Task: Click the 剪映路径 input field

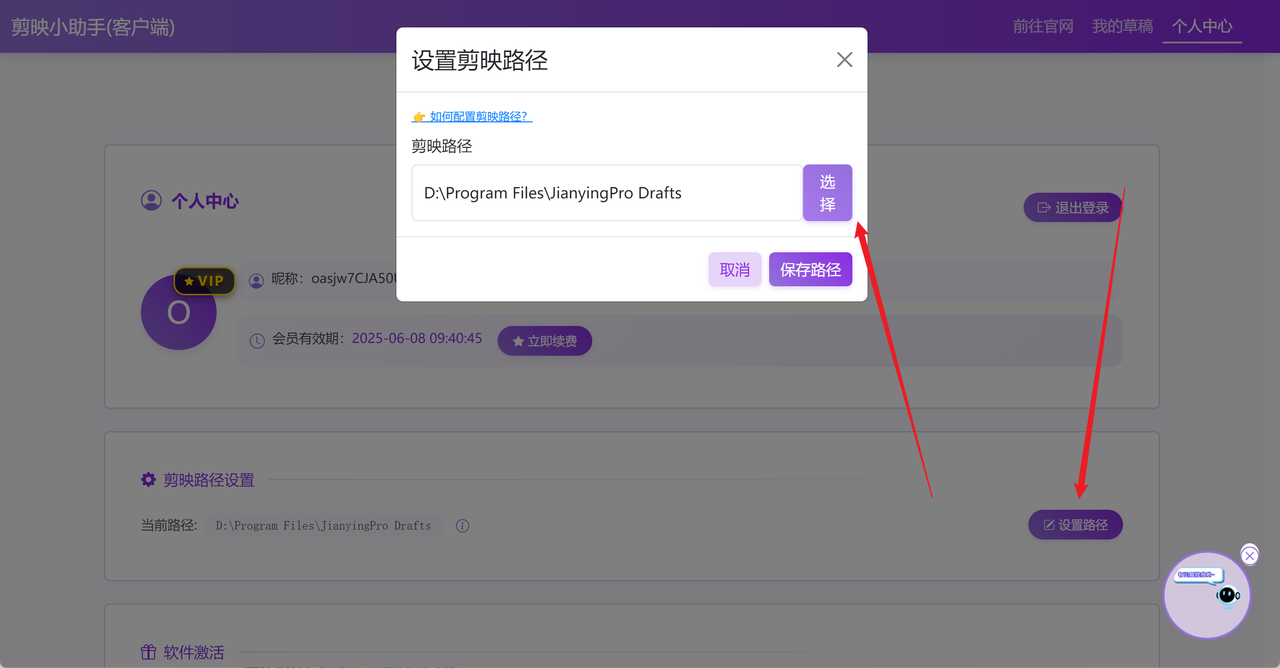Action: point(607,193)
